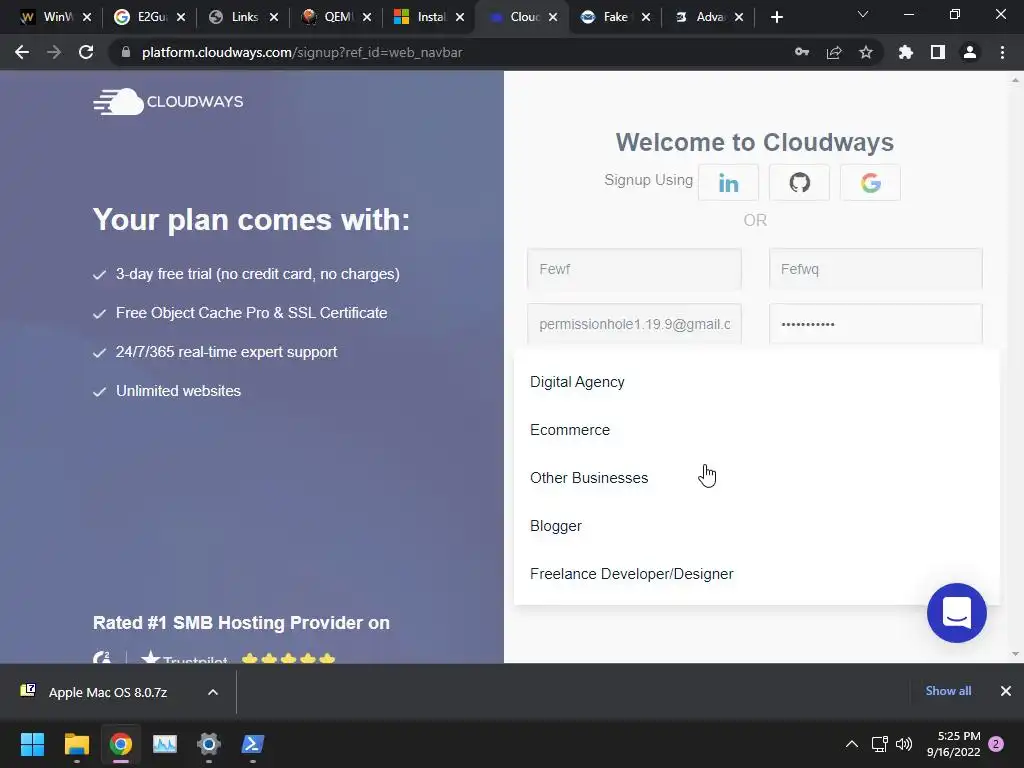Screen dimensions: 1024x768
Task: Reload the Cloudways signup page
Action: tap(86, 52)
